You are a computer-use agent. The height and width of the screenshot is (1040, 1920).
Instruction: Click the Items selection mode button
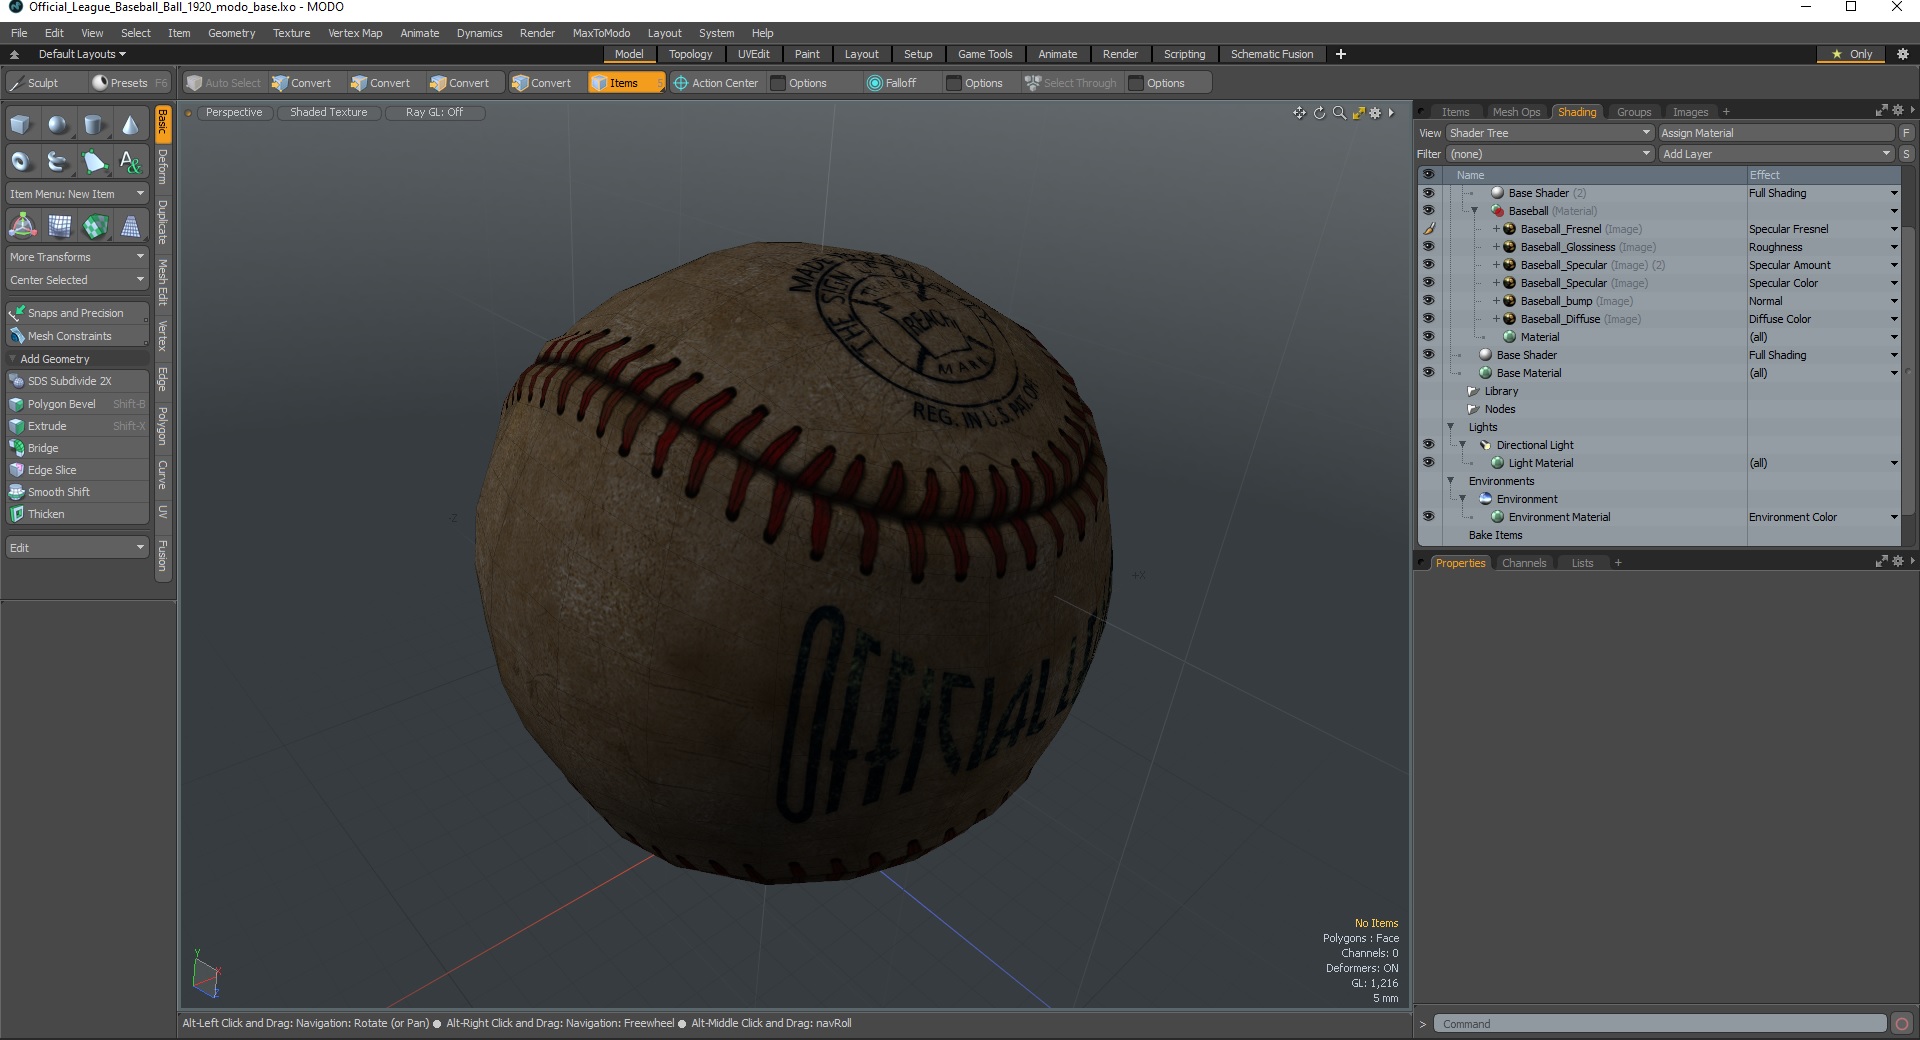pyautogui.click(x=626, y=83)
